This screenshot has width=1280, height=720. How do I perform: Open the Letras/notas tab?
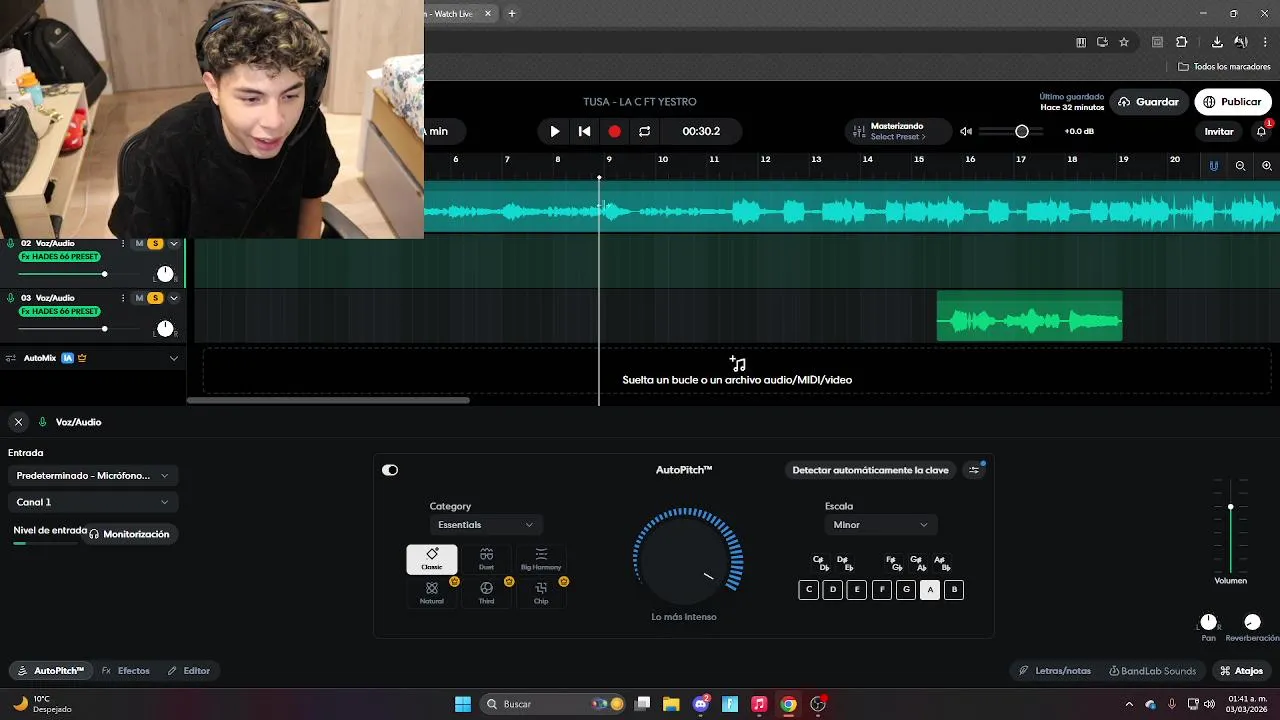tap(1054, 671)
